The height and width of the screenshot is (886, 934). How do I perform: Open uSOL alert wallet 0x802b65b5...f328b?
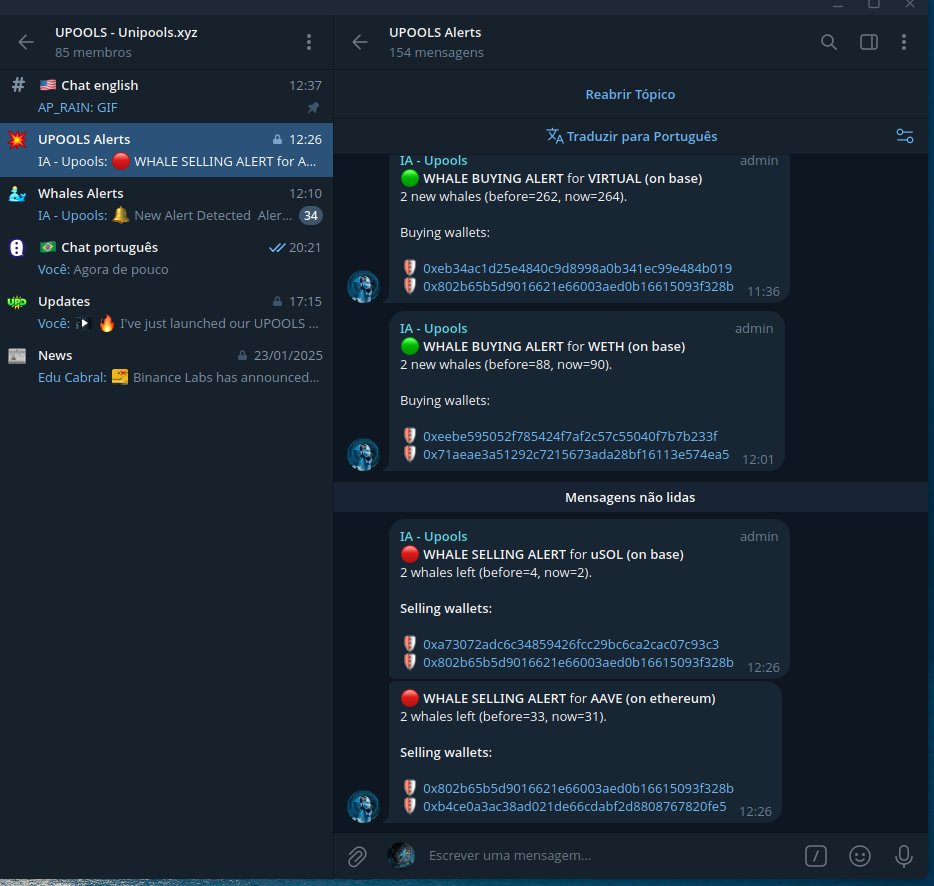[x=578, y=662]
